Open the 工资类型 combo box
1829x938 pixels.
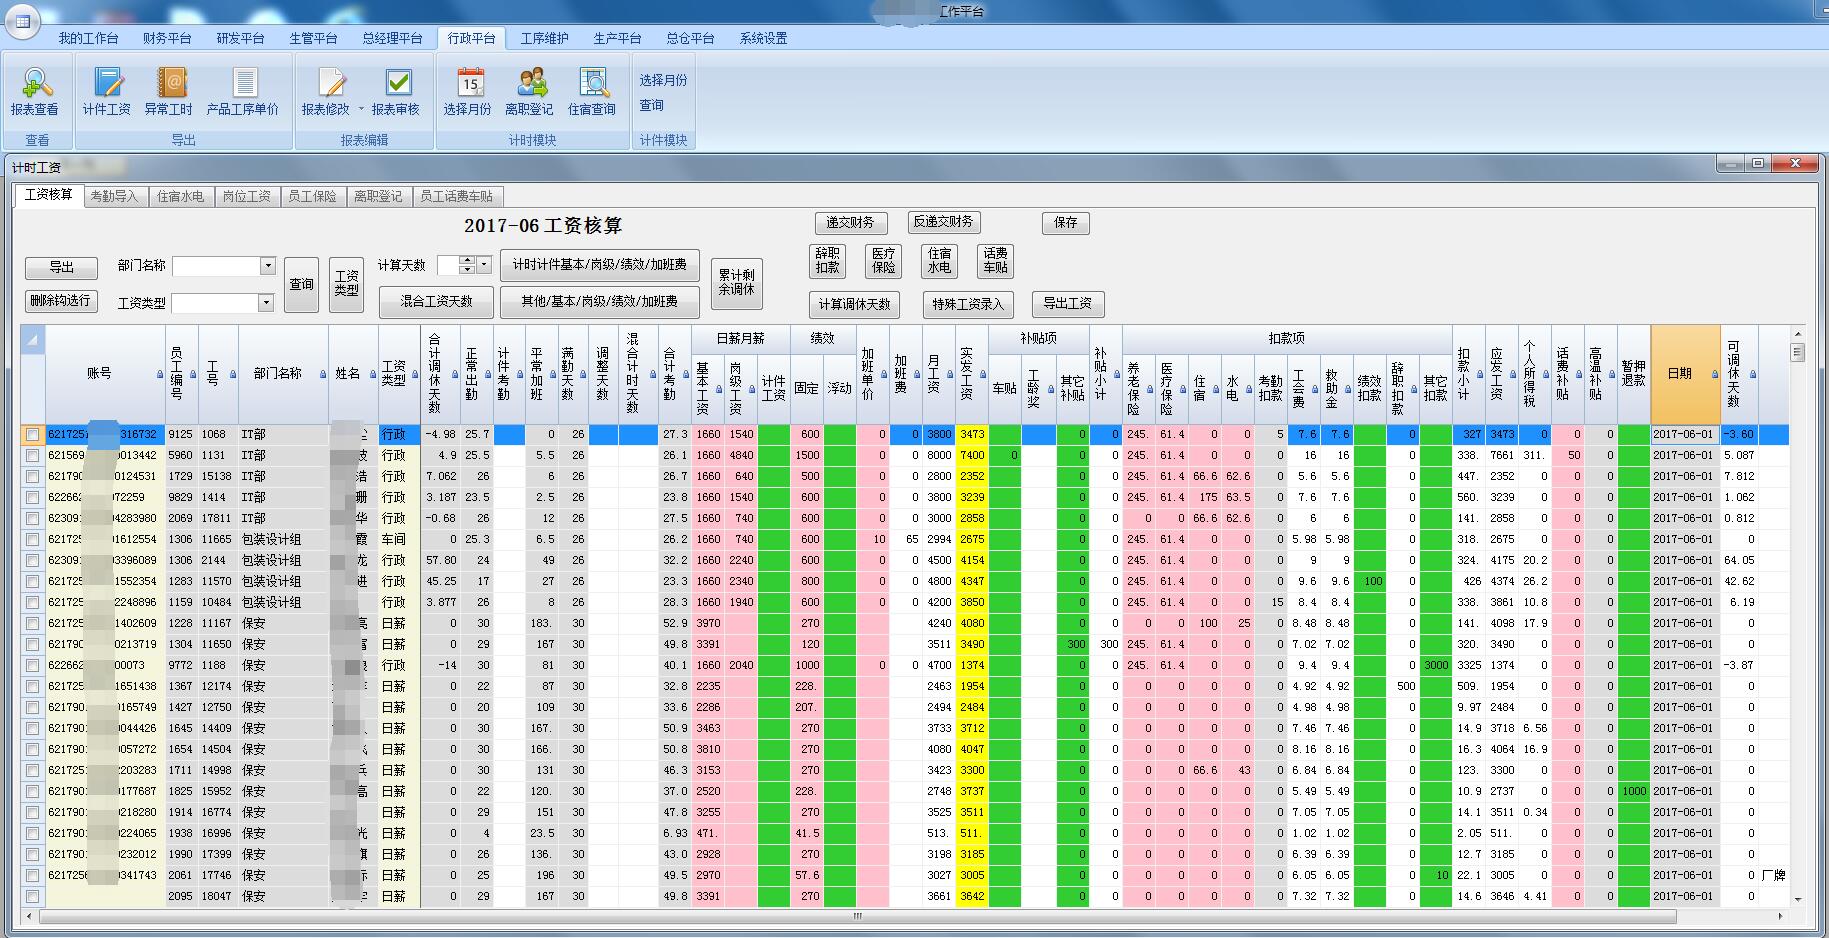265,303
